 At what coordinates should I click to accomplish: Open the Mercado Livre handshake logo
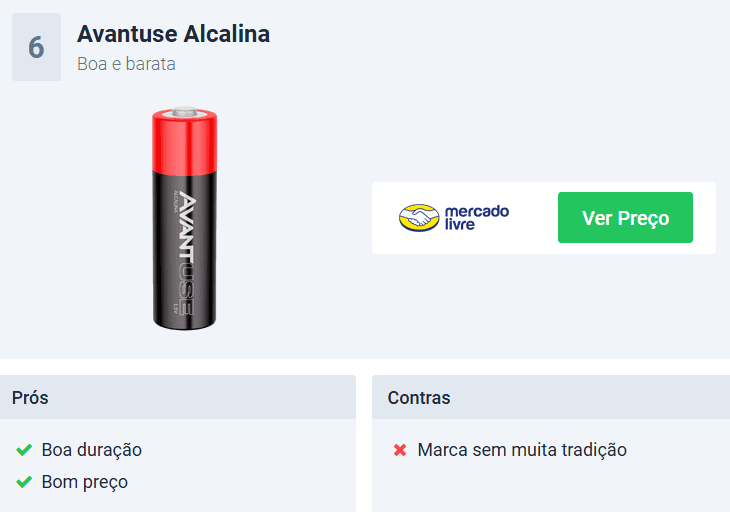click(x=419, y=217)
